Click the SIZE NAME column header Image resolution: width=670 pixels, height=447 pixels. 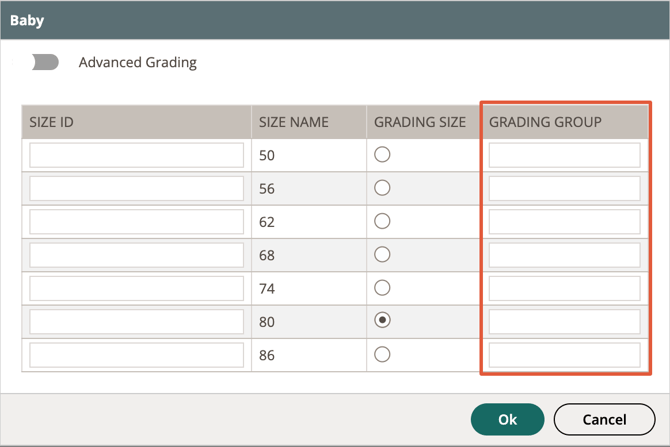(x=309, y=122)
